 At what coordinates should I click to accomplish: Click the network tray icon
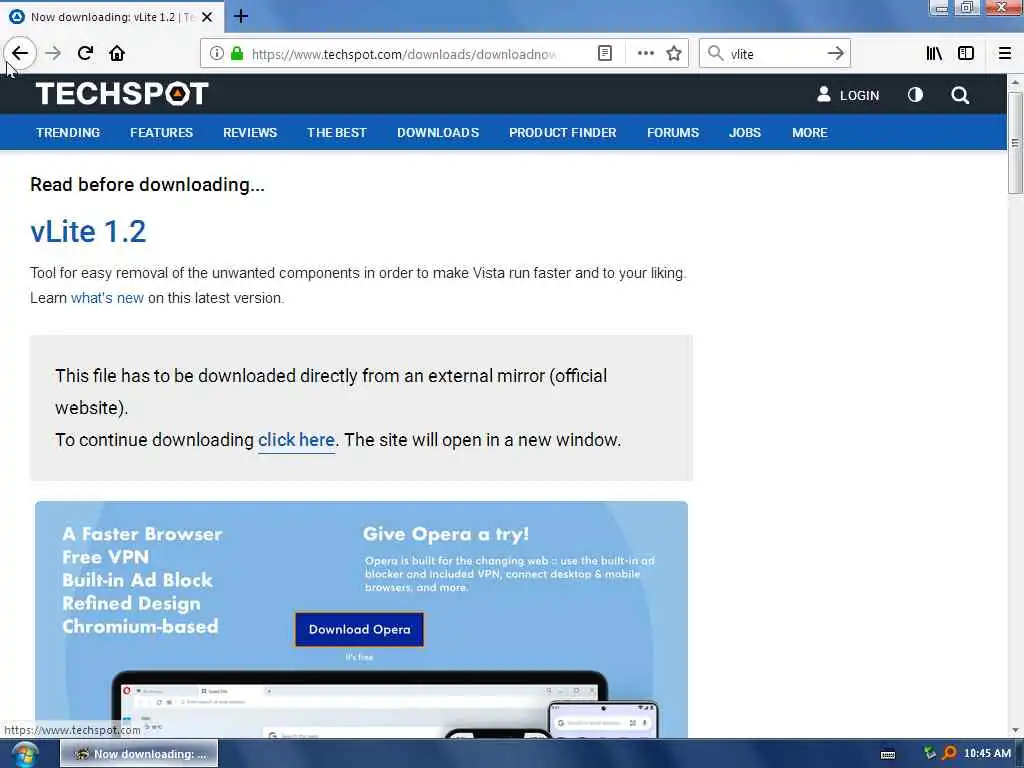point(929,753)
